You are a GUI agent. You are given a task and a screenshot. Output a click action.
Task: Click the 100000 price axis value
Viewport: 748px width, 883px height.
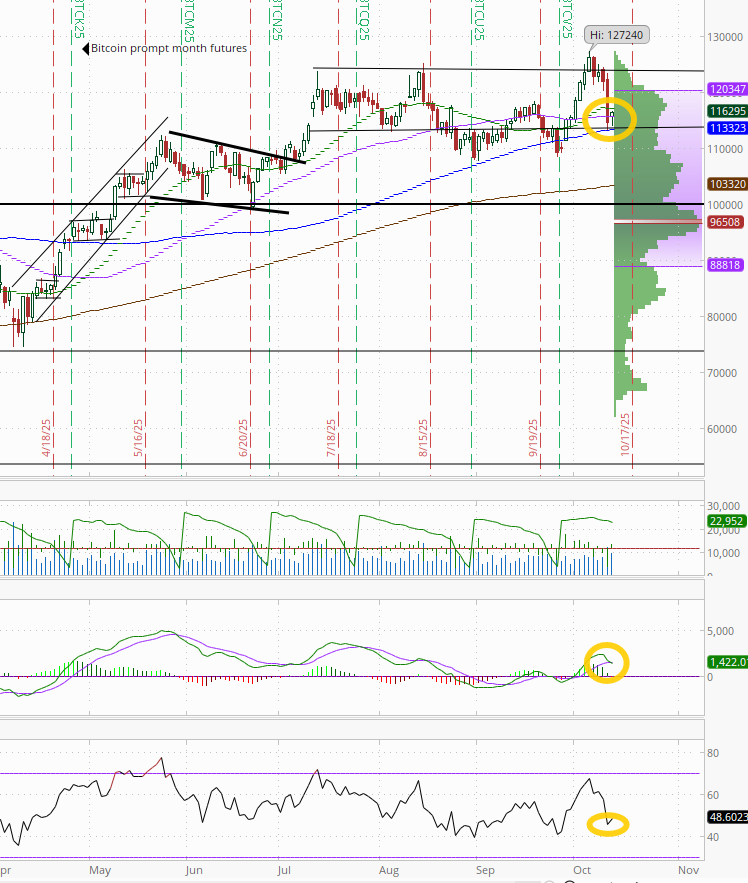pyautogui.click(x=724, y=205)
